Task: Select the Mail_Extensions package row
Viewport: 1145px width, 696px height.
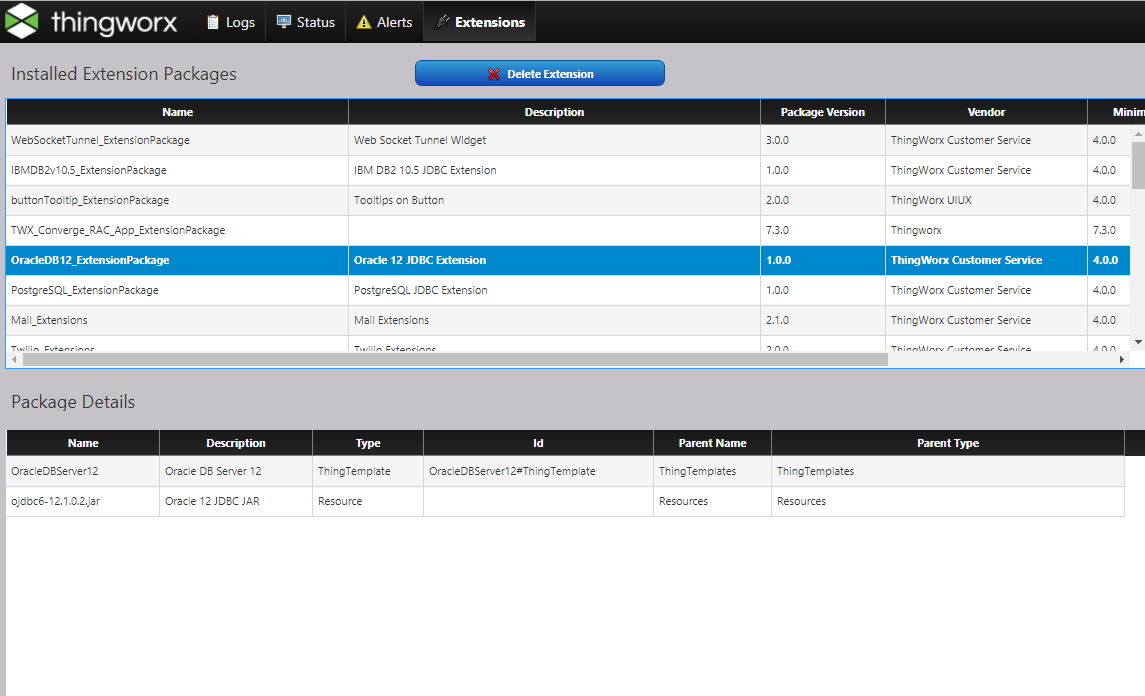Action: tap(568, 320)
